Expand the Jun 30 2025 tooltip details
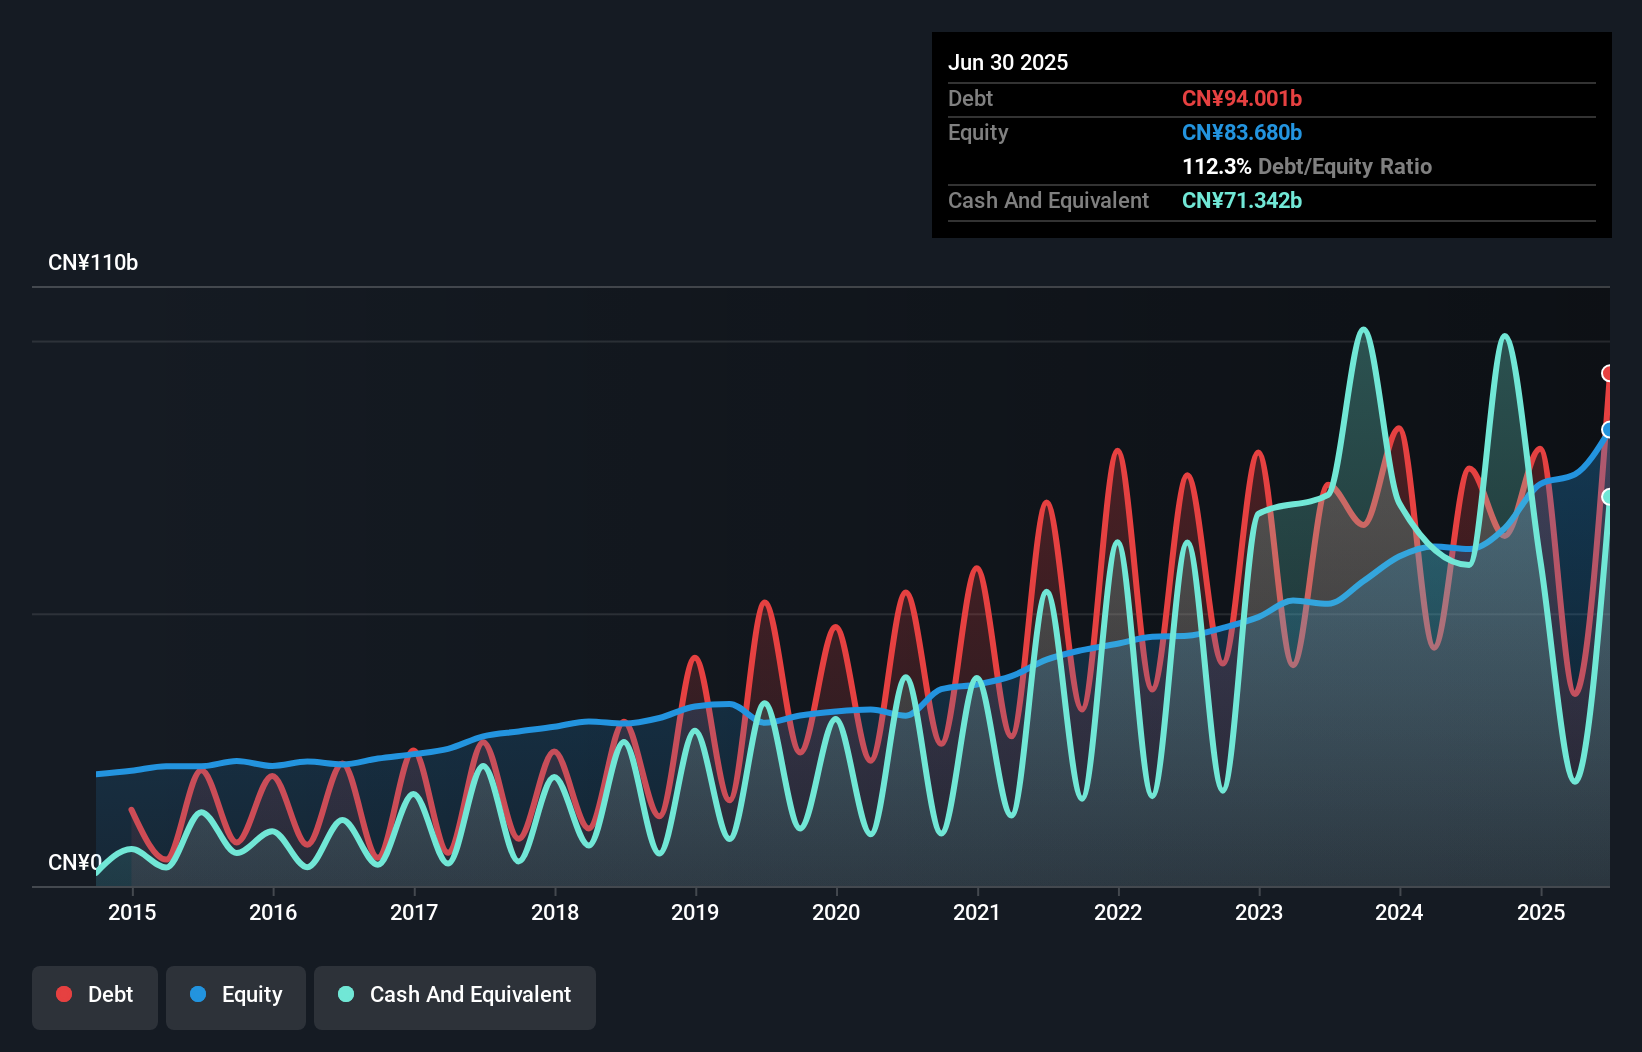Screen dimensions: 1642x1052 [1008, 62]
